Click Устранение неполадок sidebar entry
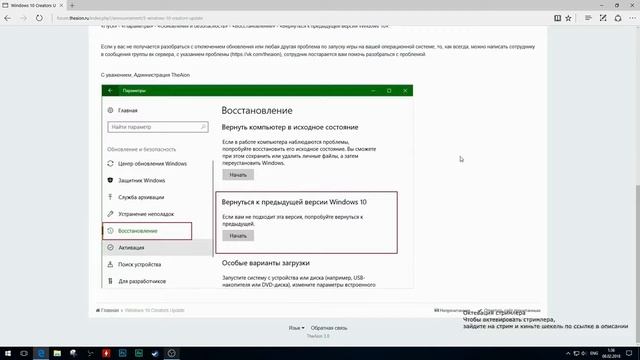Viewport: 640px width, 360px height. click(x=146, y=213)
